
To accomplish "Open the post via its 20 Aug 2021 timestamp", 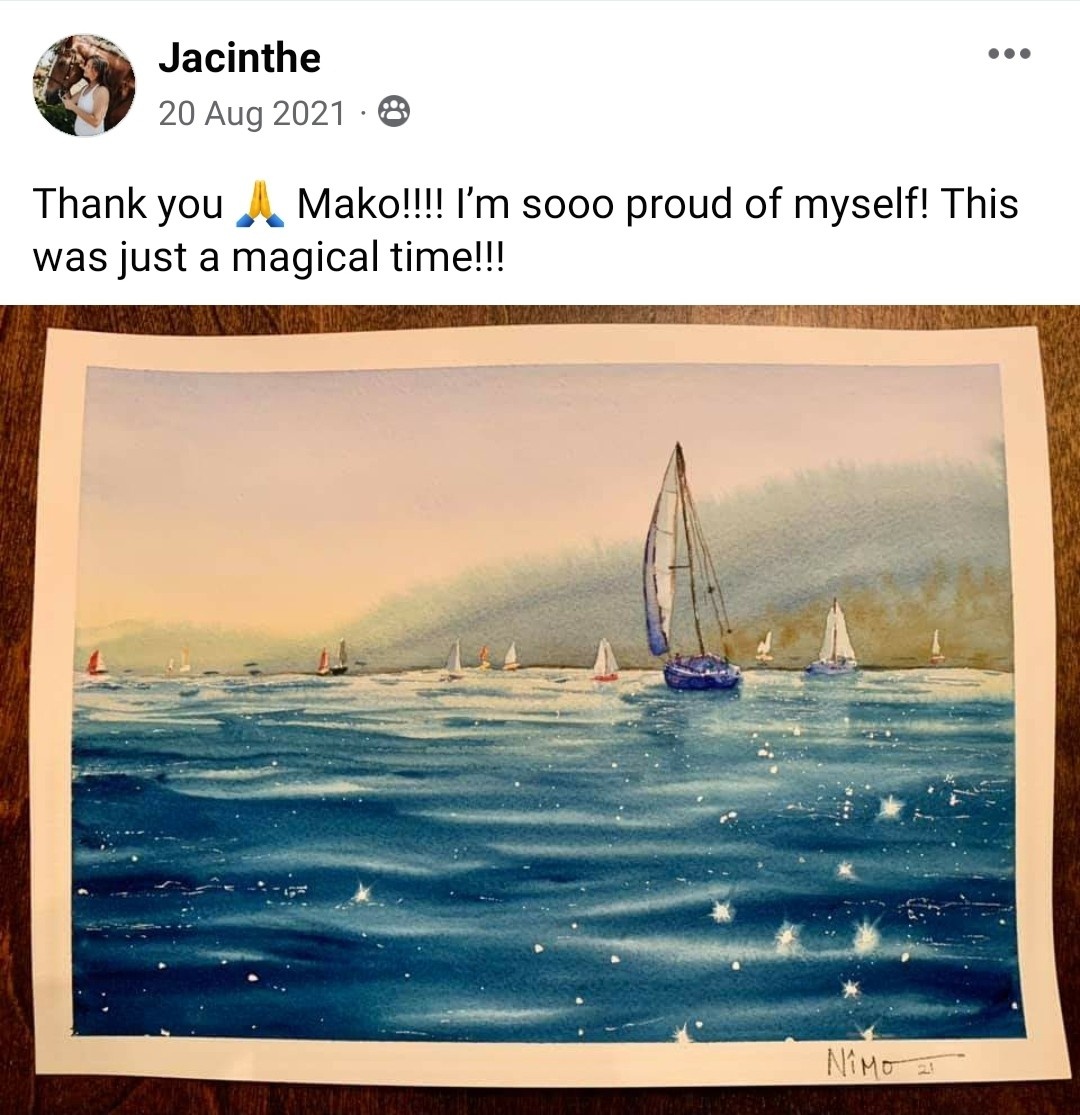I will 252,113.
